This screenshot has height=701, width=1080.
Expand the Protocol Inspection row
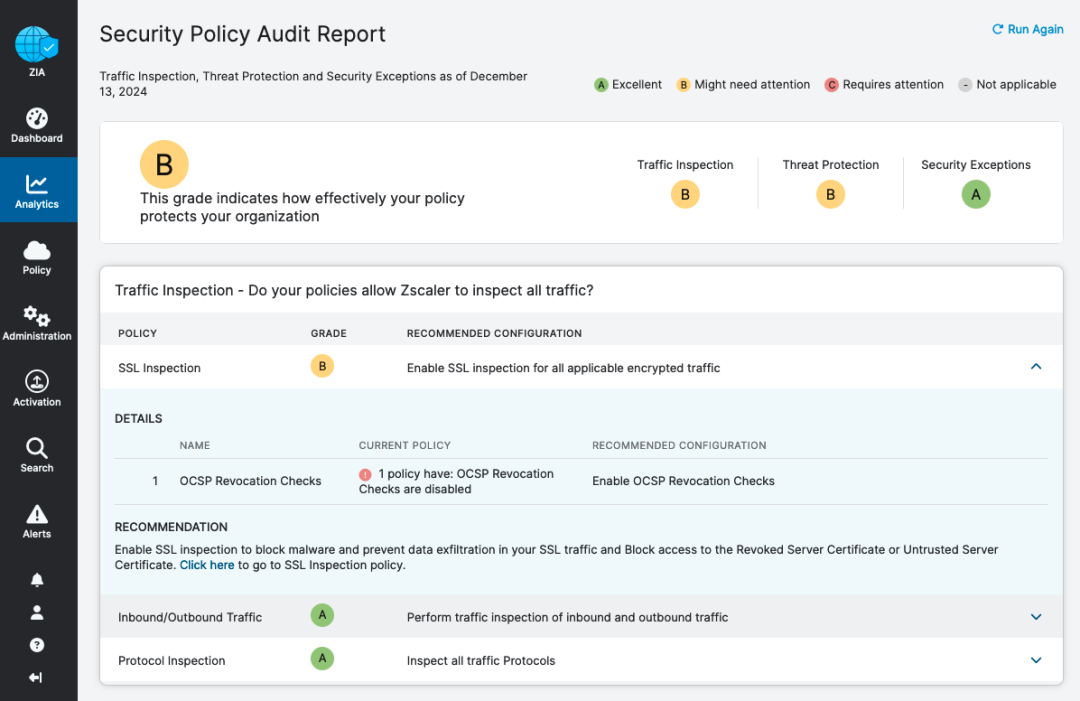1036,660
